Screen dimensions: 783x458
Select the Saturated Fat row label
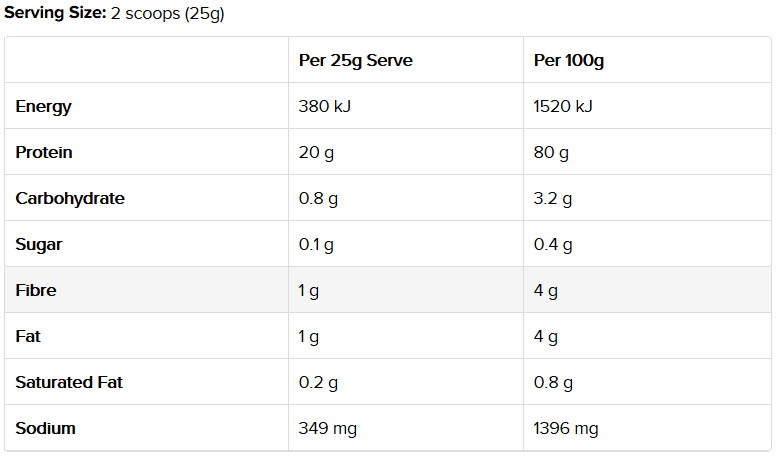tap(69, 382)
